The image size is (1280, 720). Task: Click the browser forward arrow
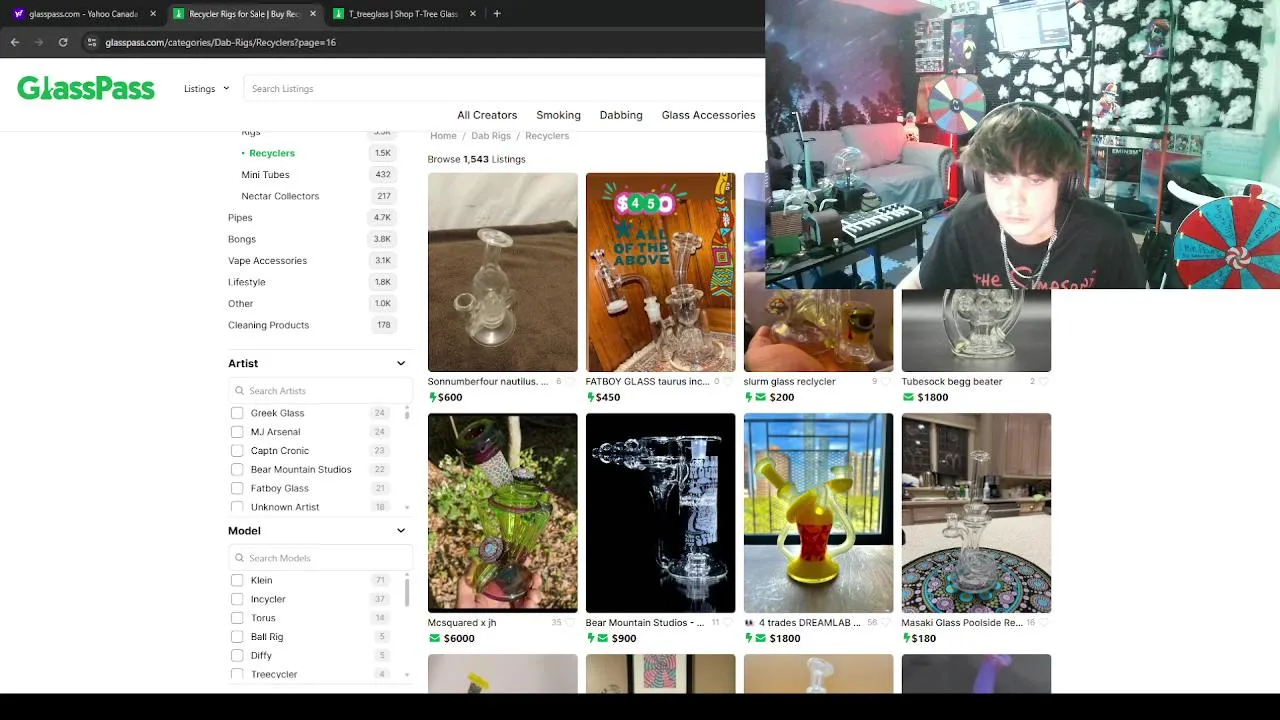(x=39, y=42)
